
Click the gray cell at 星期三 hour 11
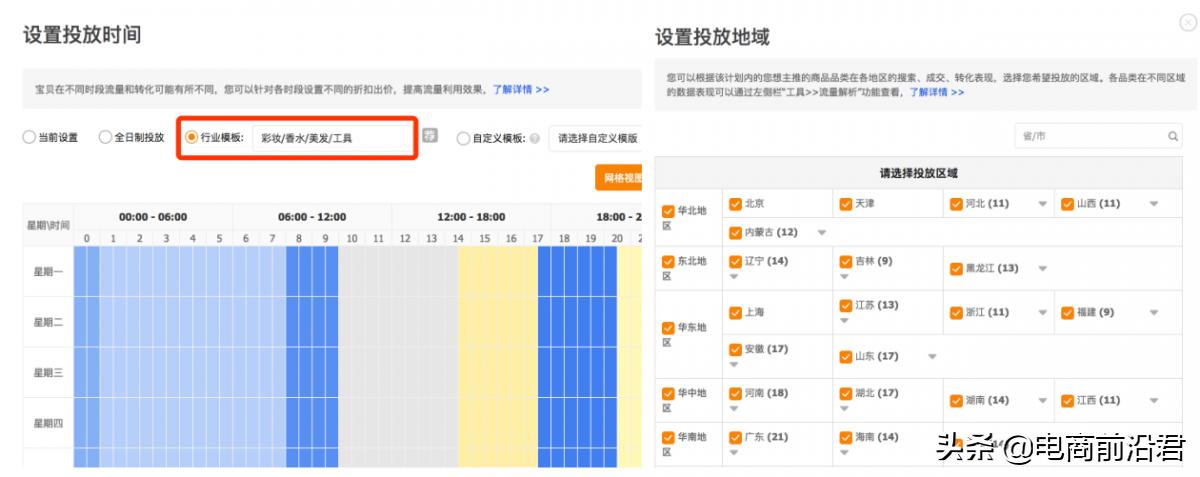tap(378, 372)
